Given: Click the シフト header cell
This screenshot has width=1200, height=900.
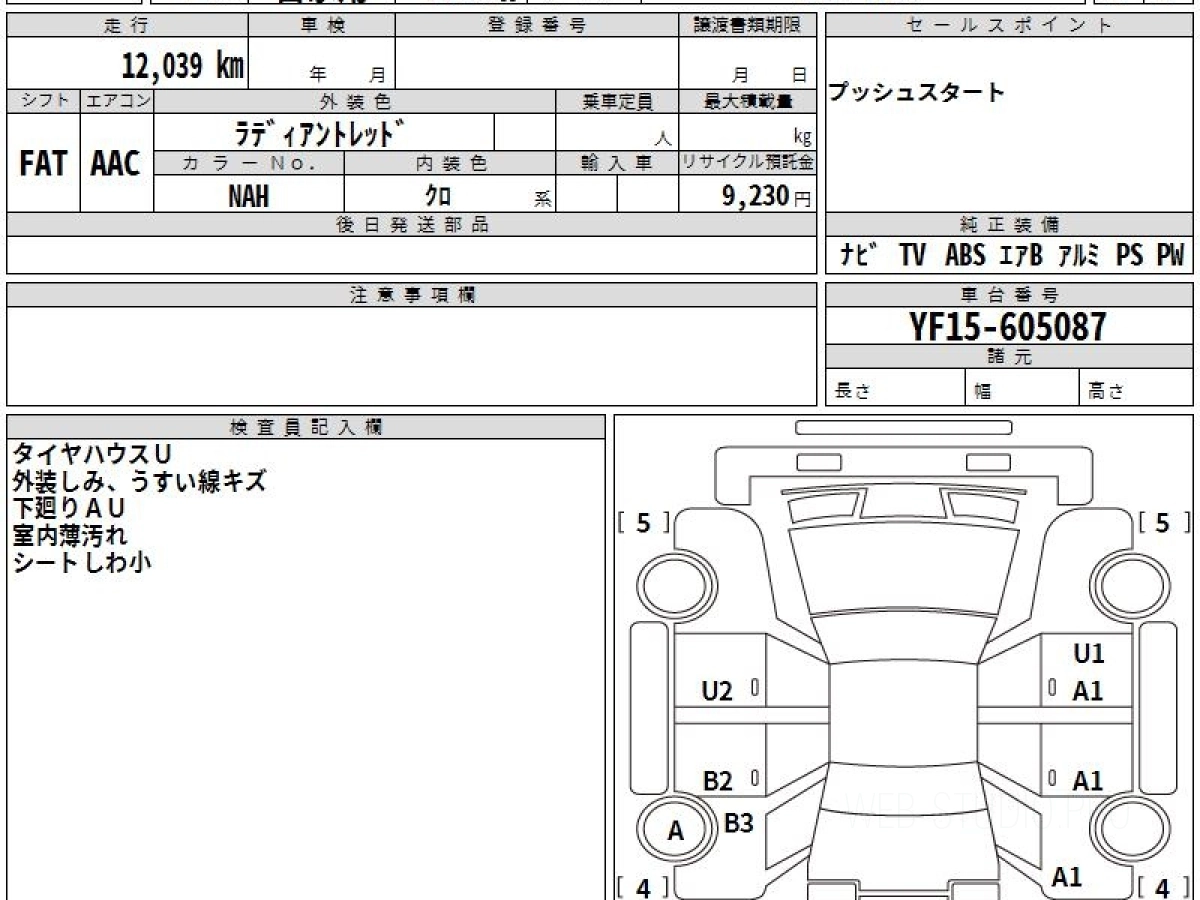Looking at the screenshot, I should (44, 101).
